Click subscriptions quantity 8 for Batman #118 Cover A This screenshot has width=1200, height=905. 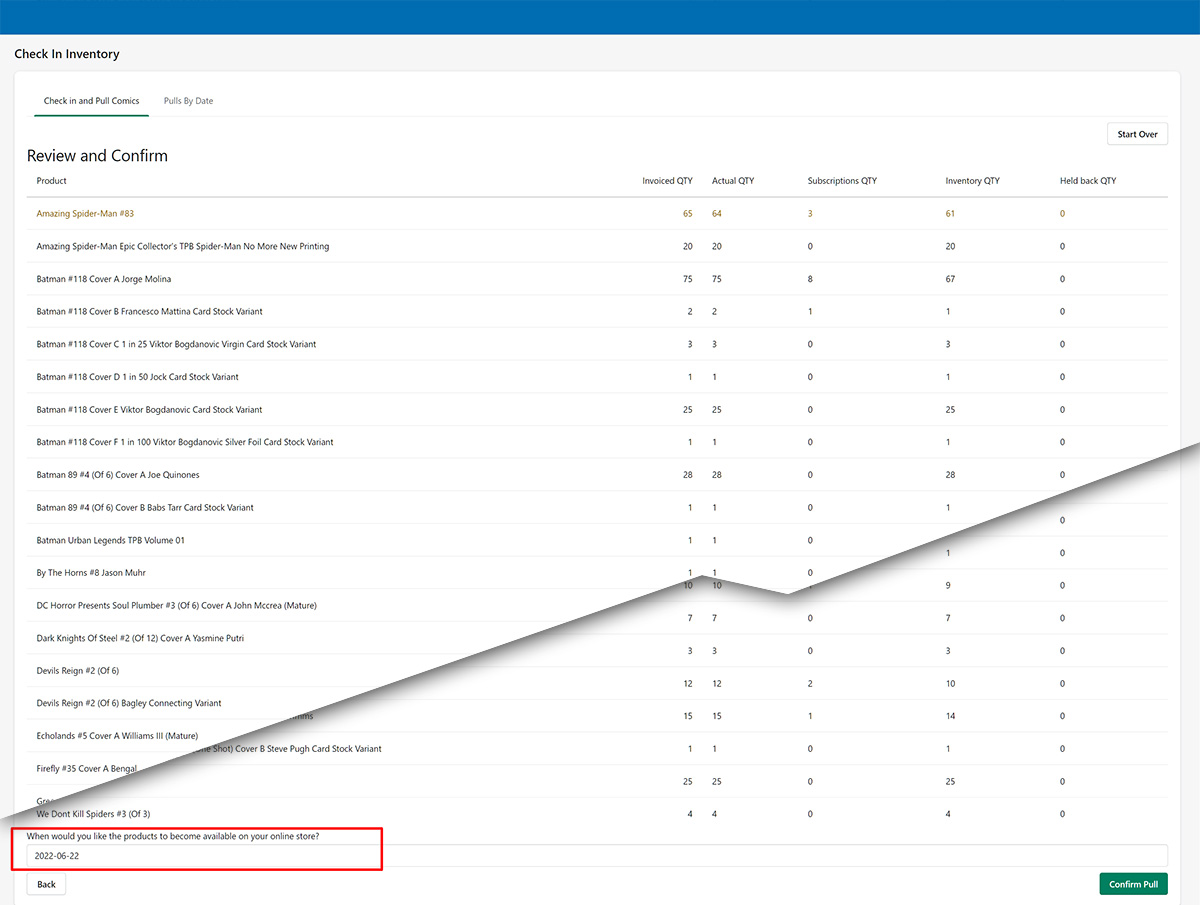point(810,279)
